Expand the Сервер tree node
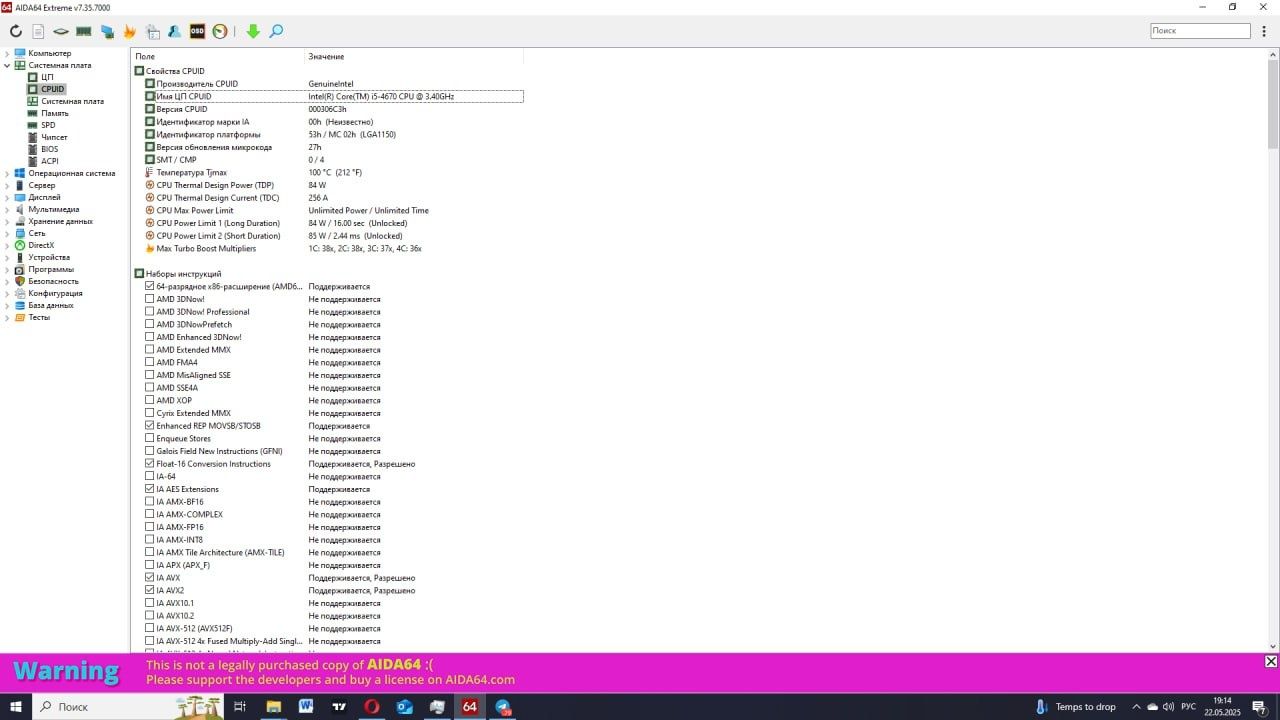1280x720 pixels. [7, 185]
